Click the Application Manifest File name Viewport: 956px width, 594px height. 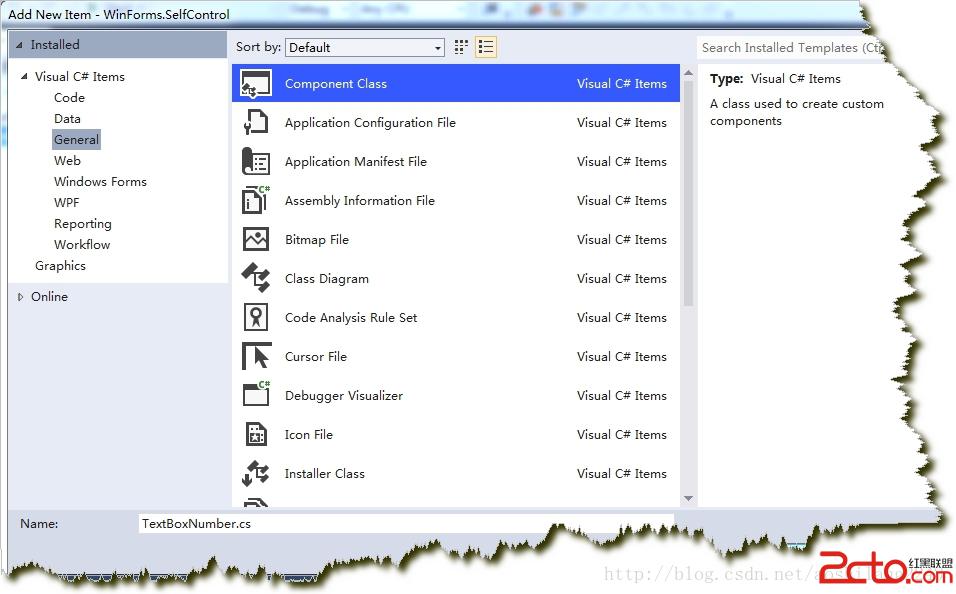point(355,162)
